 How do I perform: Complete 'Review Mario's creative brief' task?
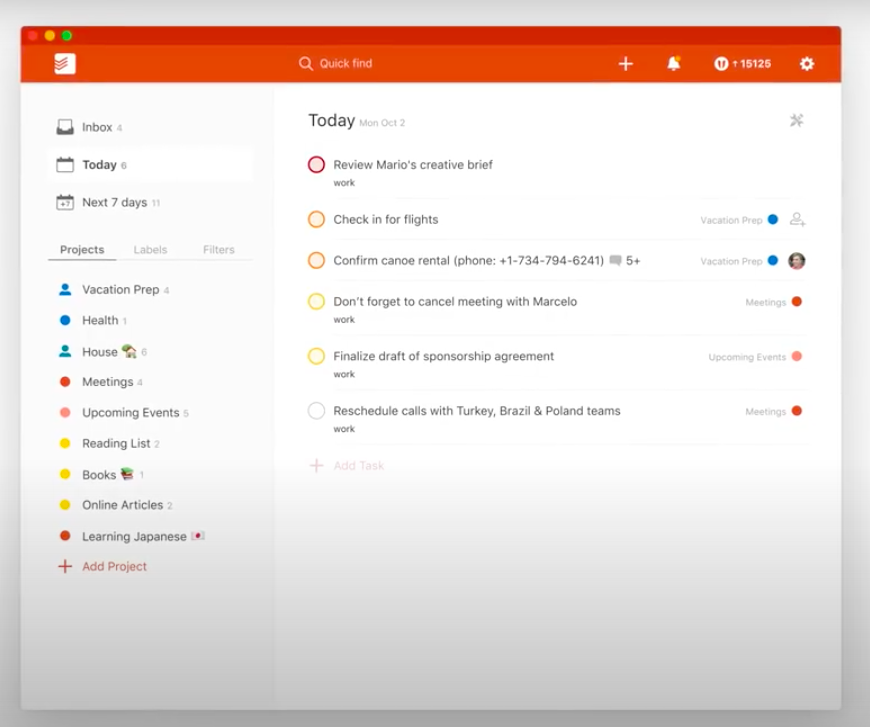pyautogui.click(x=316, y=165)
